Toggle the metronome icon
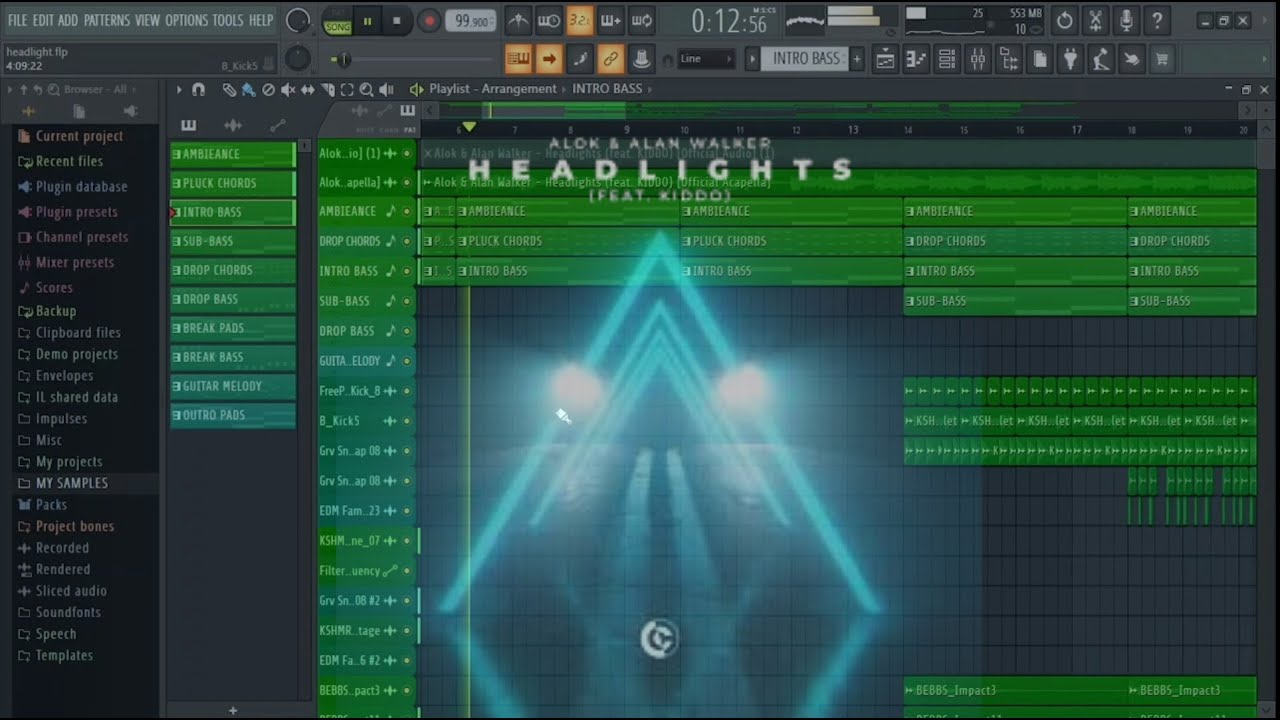 517,20
